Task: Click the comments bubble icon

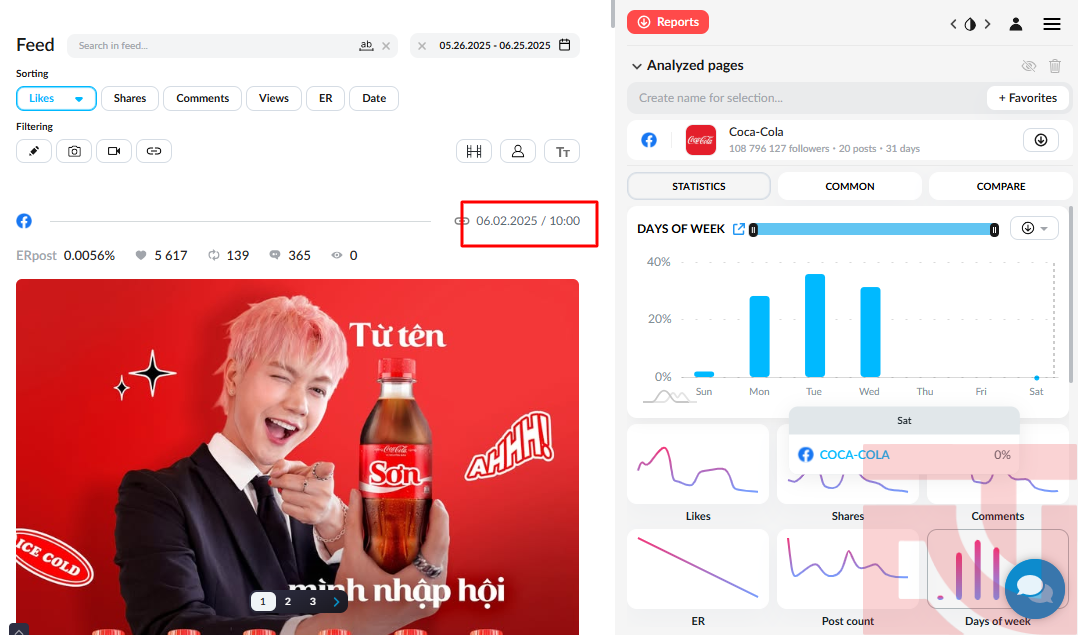Action: click(274, 255)
